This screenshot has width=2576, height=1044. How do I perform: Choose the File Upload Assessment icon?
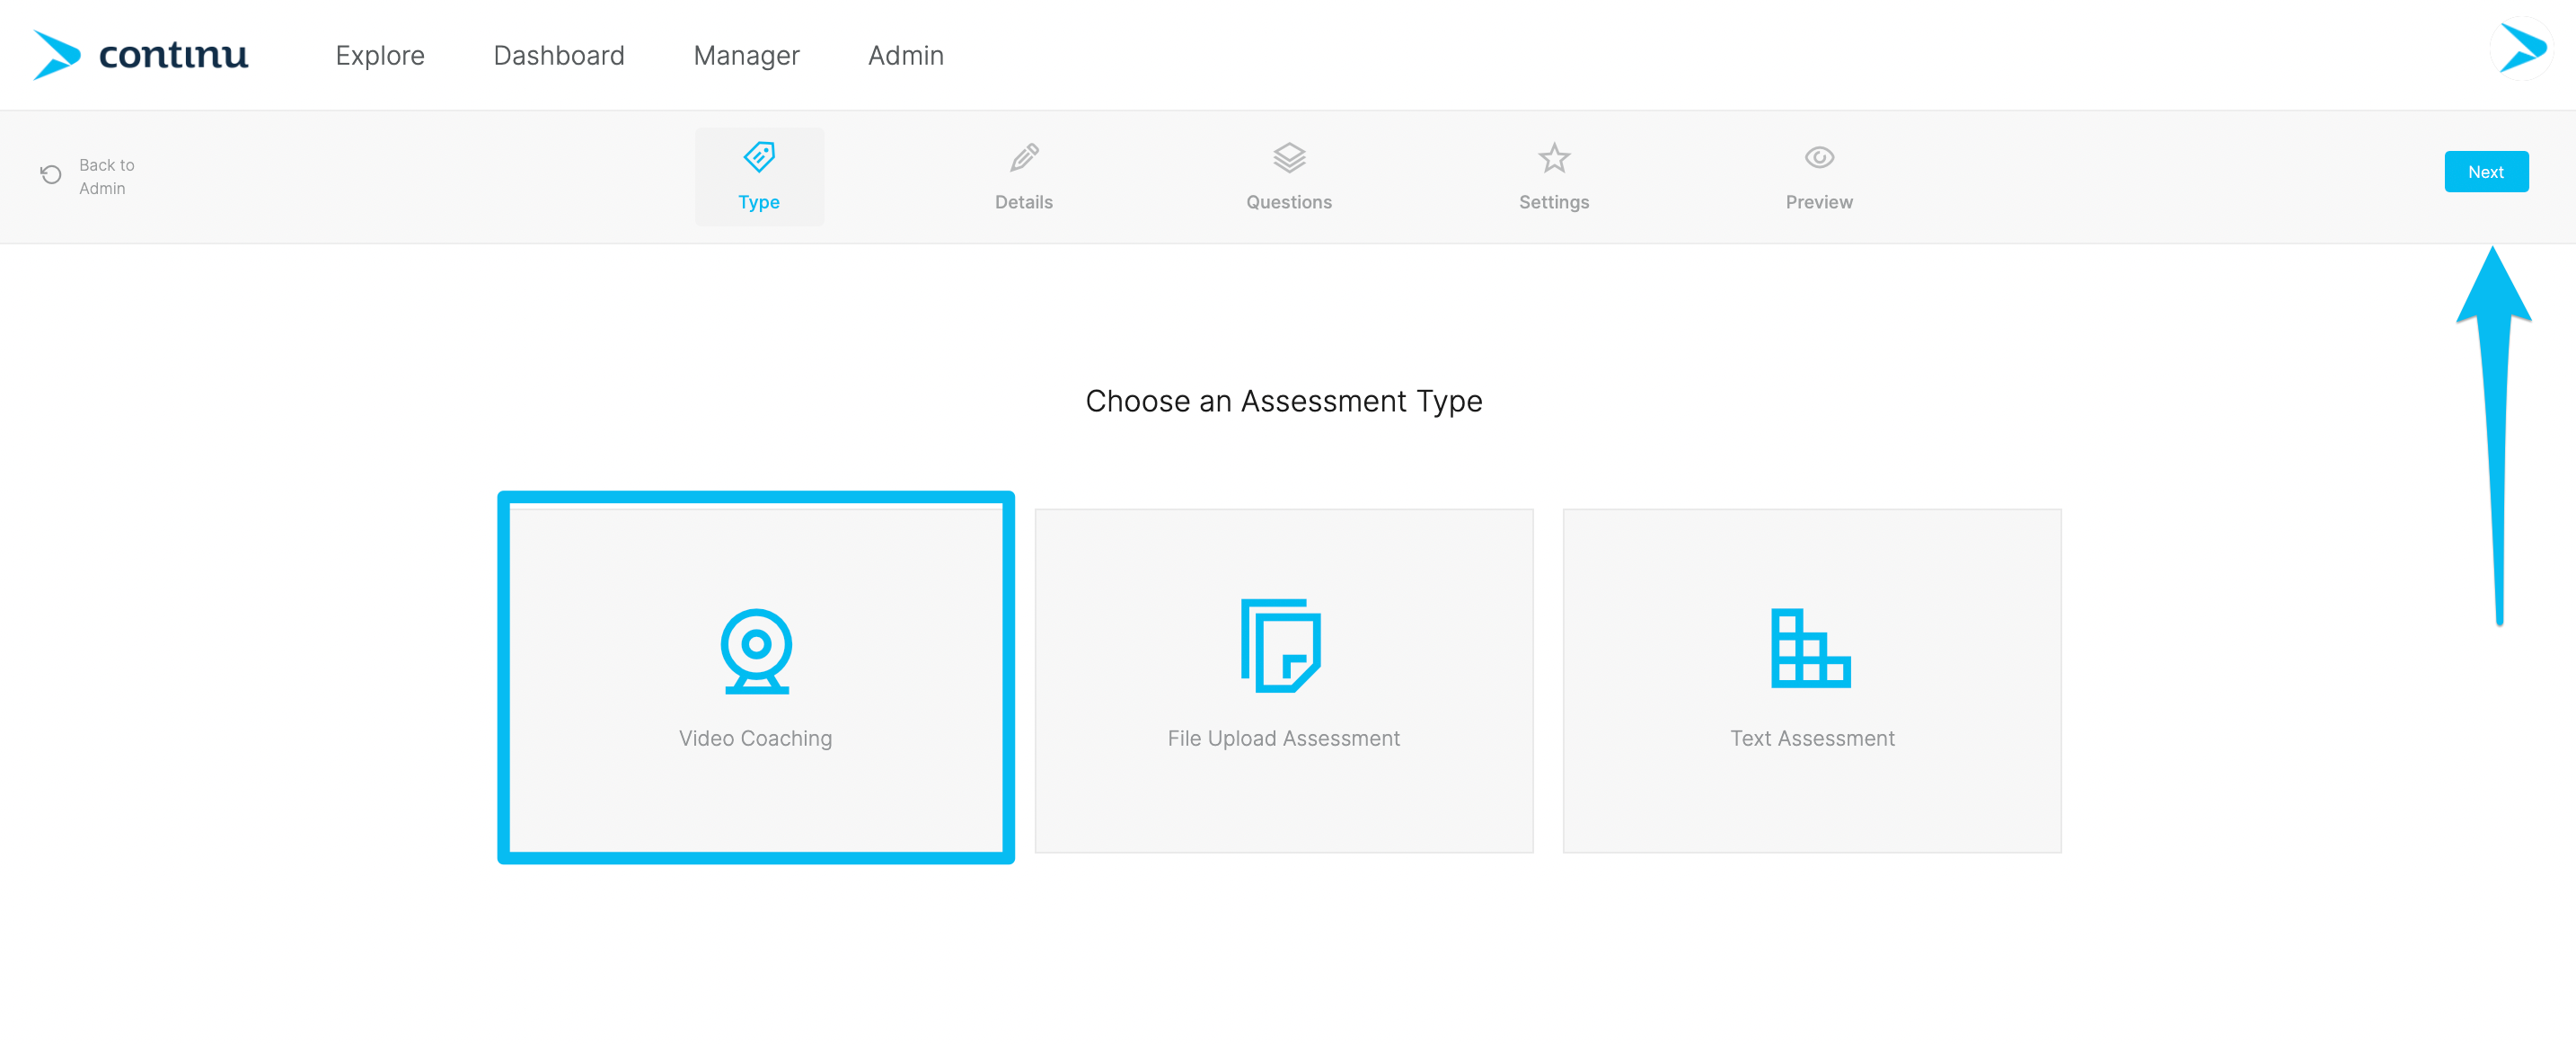pos(1281,646)
